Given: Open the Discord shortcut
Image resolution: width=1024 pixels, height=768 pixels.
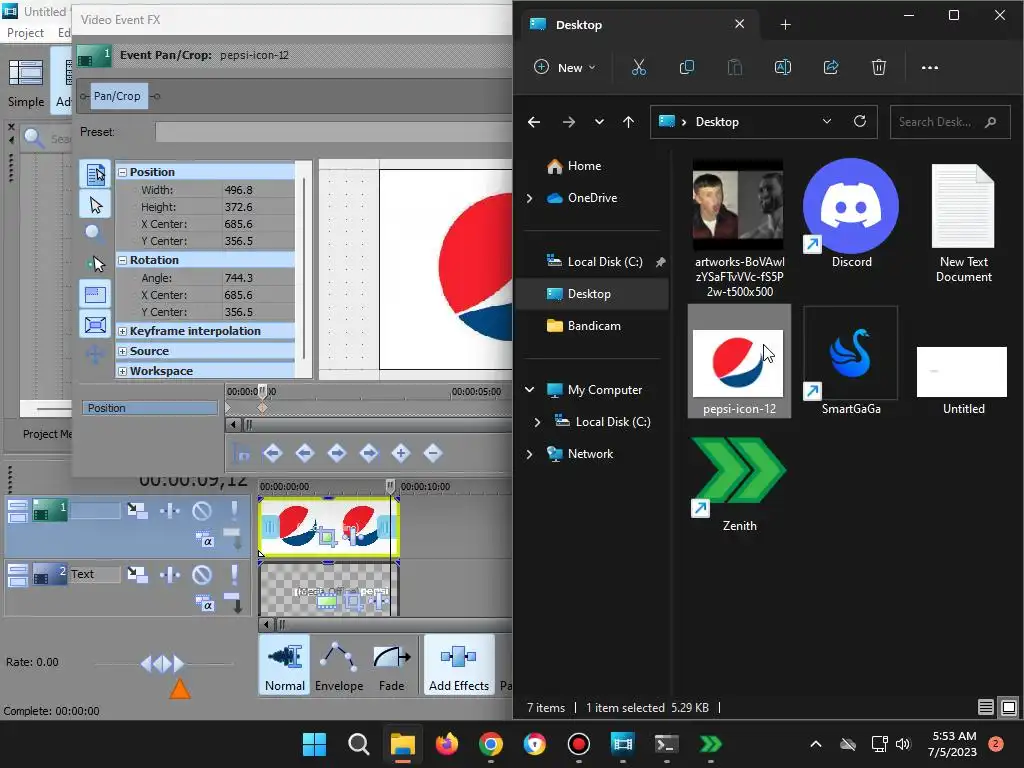Looking at the screenshot, I should tap(851, 214).
